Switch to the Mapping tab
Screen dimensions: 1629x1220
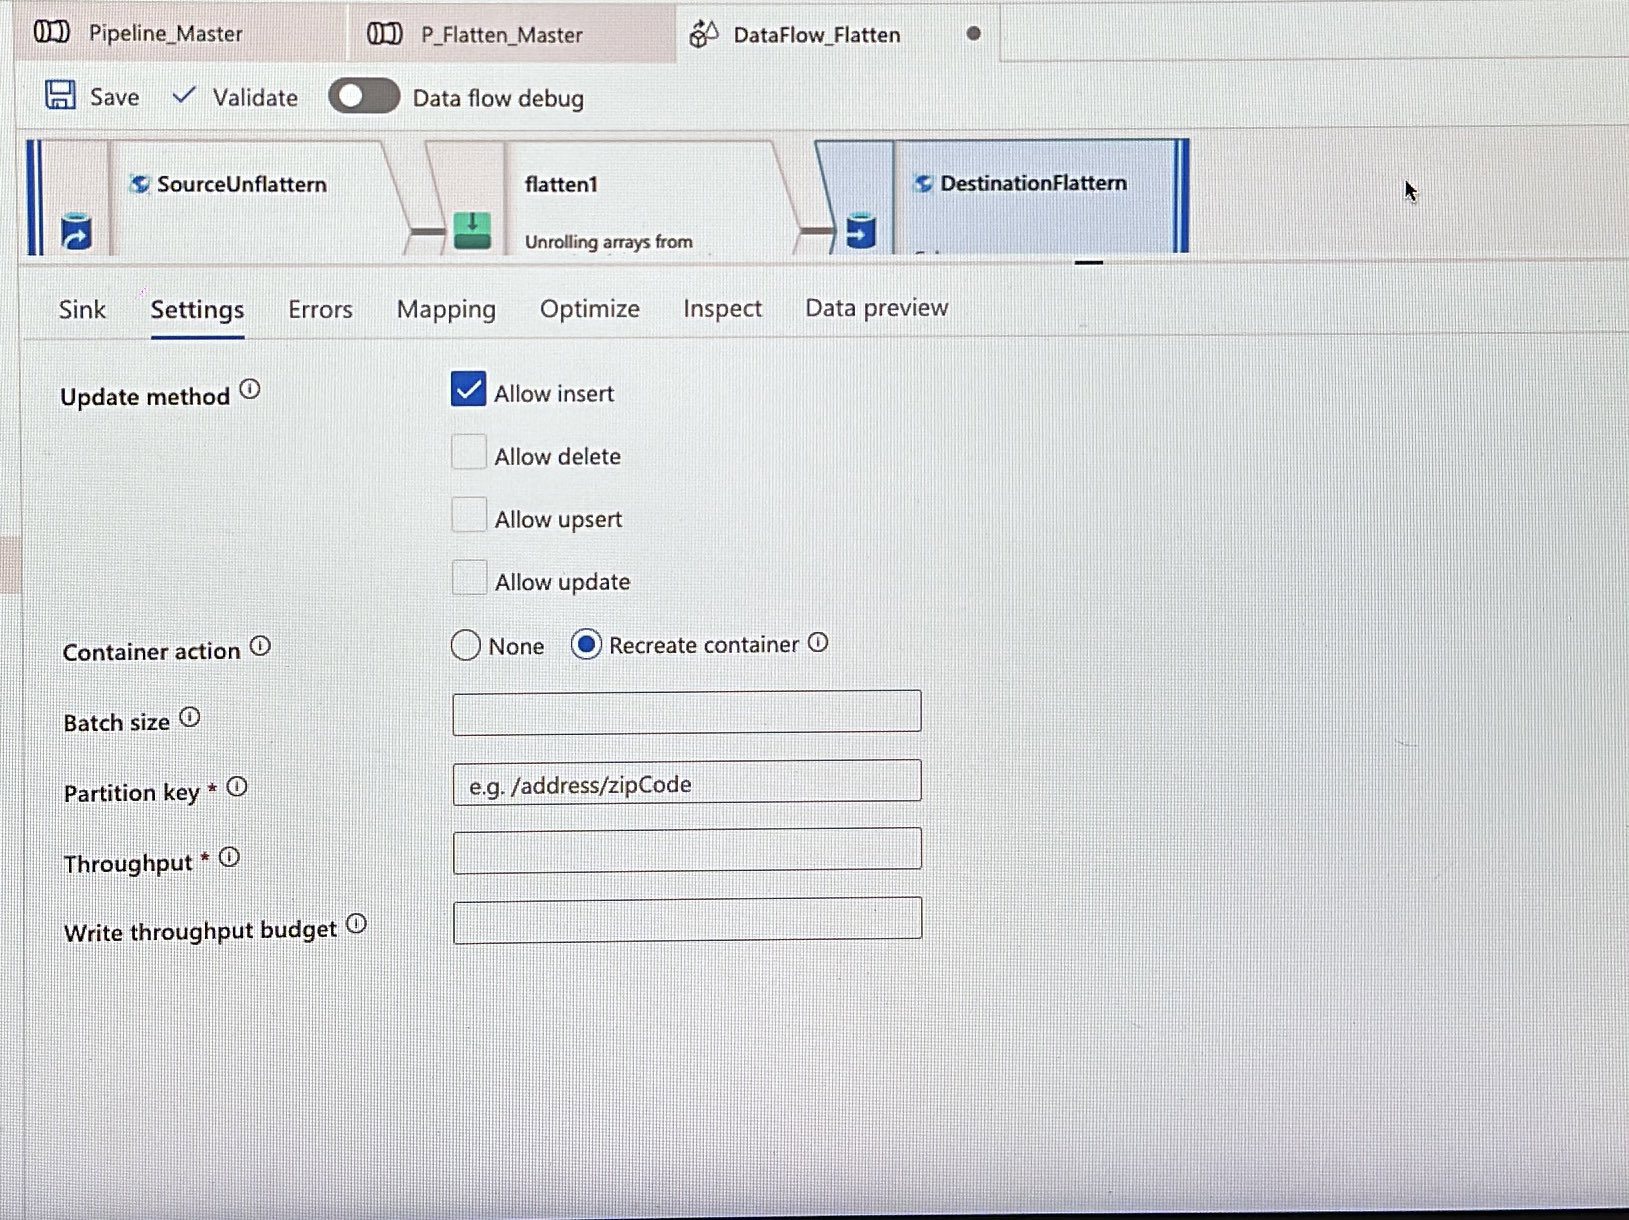(x=446, y=309)
